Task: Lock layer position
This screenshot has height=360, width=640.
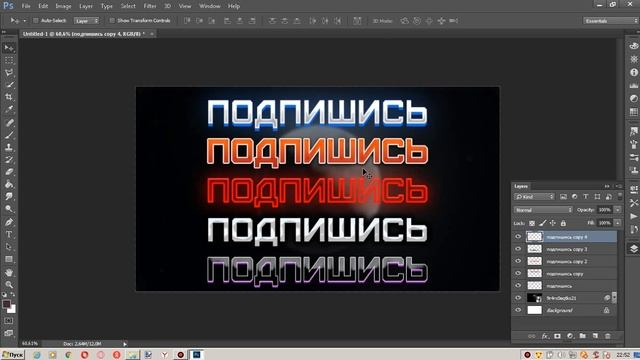Action: coord(552,223)
